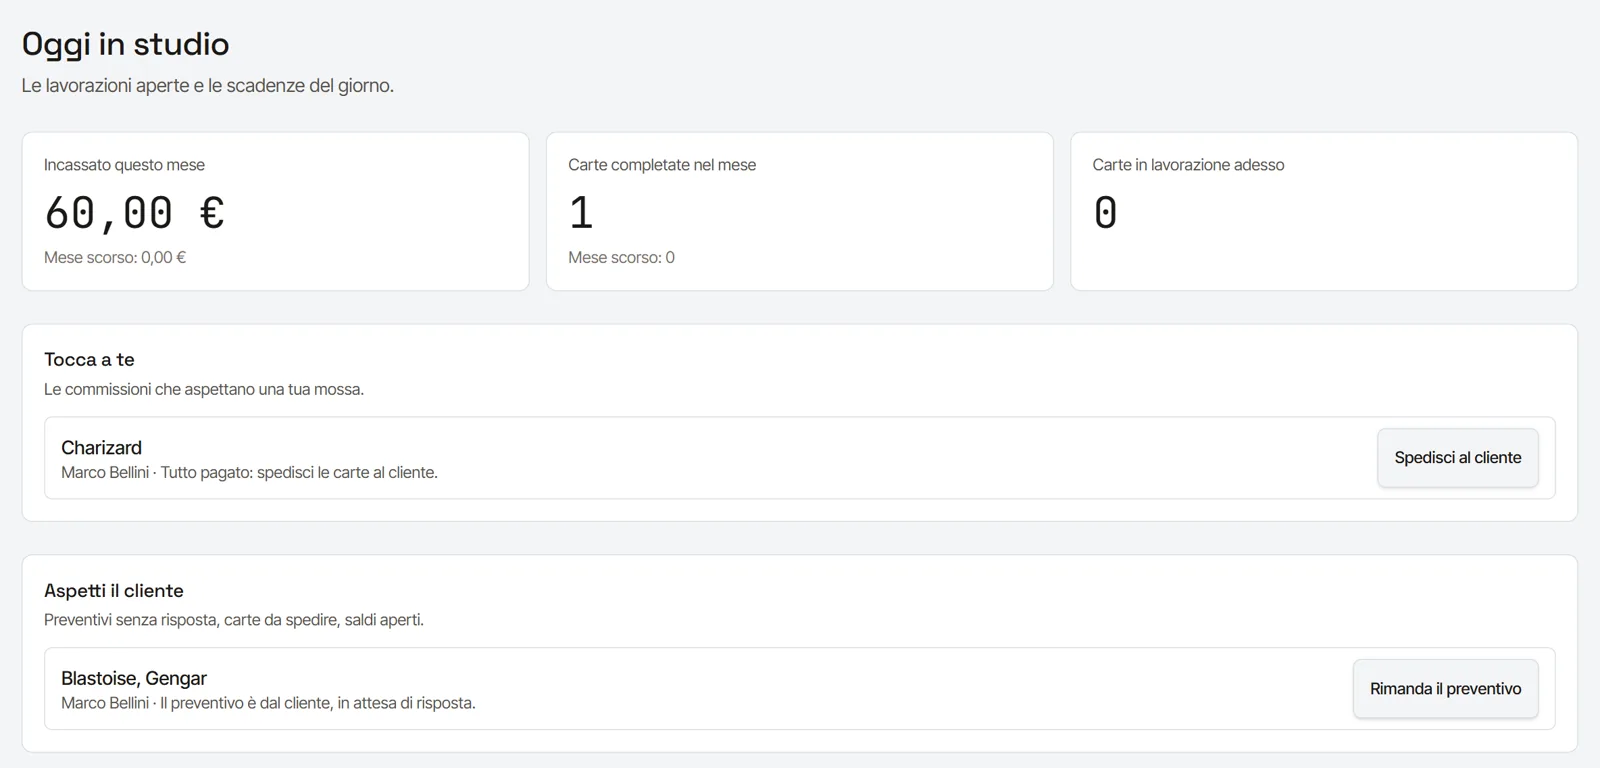This screenshot has width=1600, height=768.
Task: Click Marco Bellini under Charizard
Action: pyautogui.click(x=105, y=472)
